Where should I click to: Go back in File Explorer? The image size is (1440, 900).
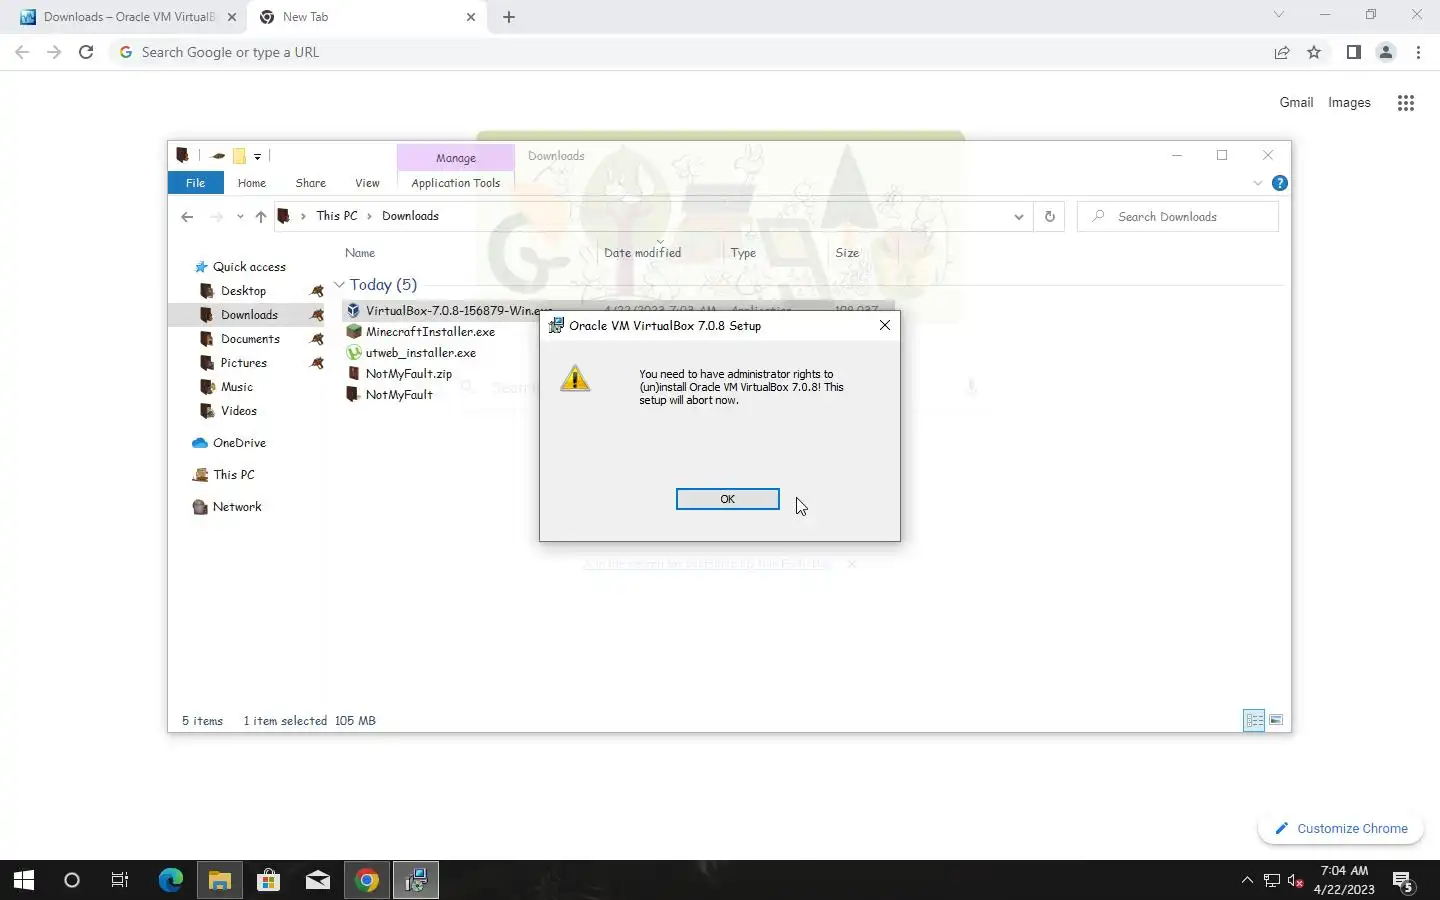pyautogui.click(x=187, y=216)
